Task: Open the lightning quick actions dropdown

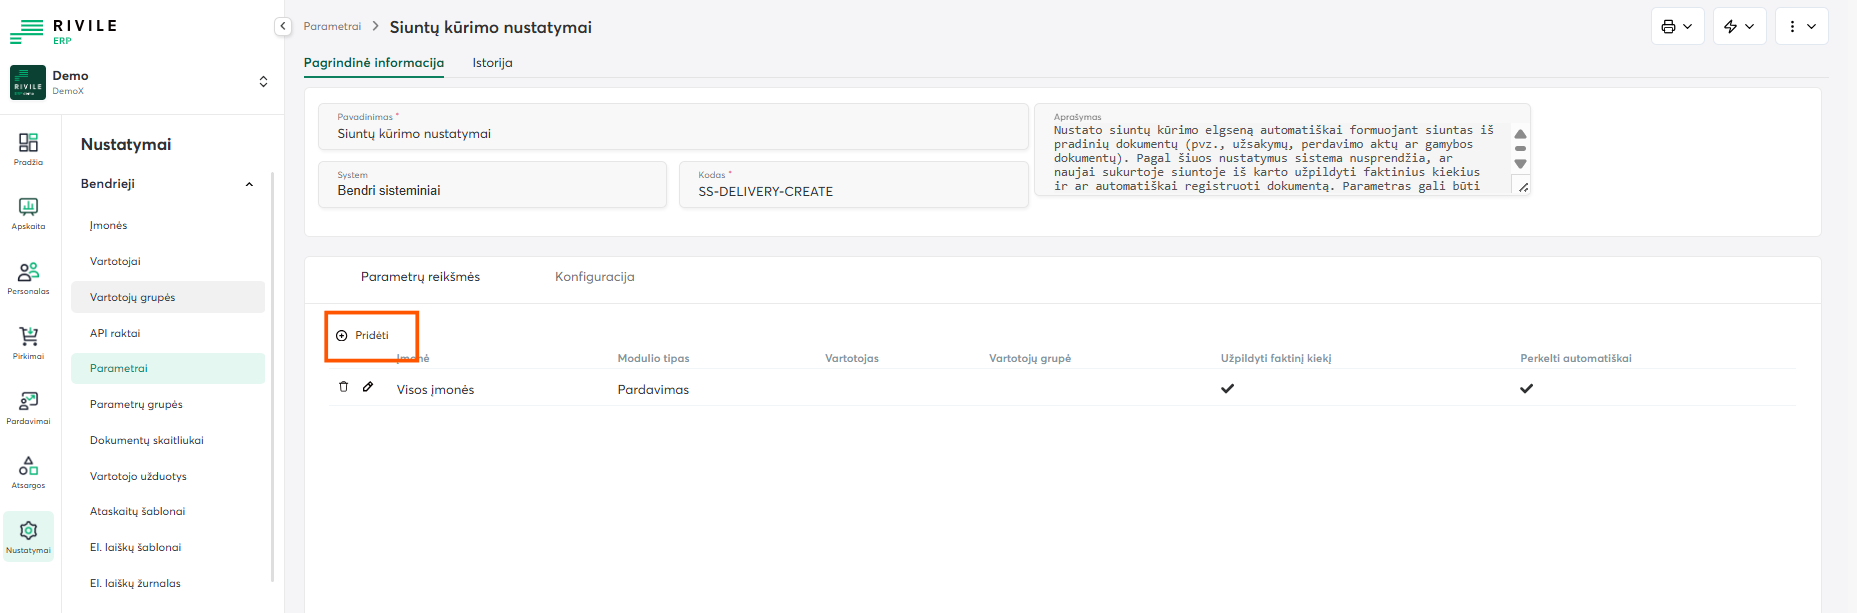Action: (1739, 27)
